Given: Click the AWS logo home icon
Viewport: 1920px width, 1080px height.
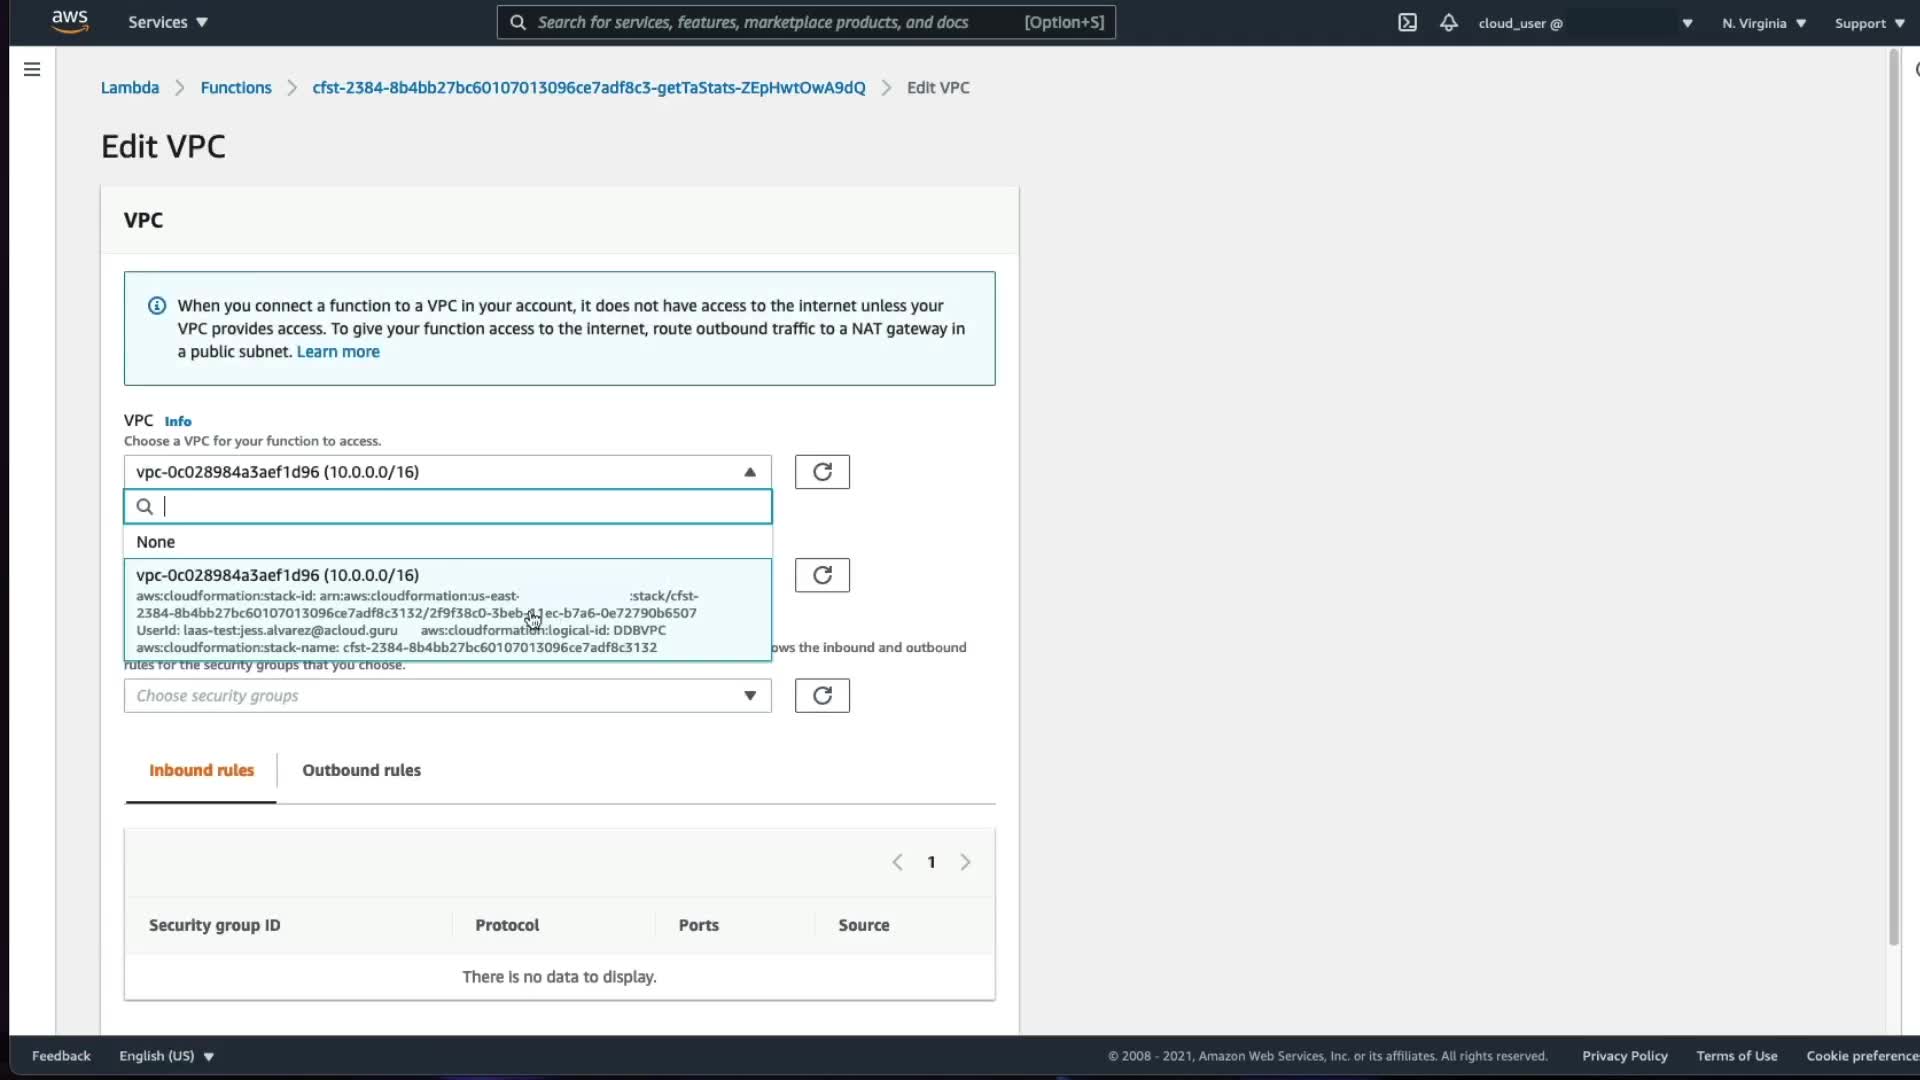Looking at the screenshot, I should tap(70, 21).
